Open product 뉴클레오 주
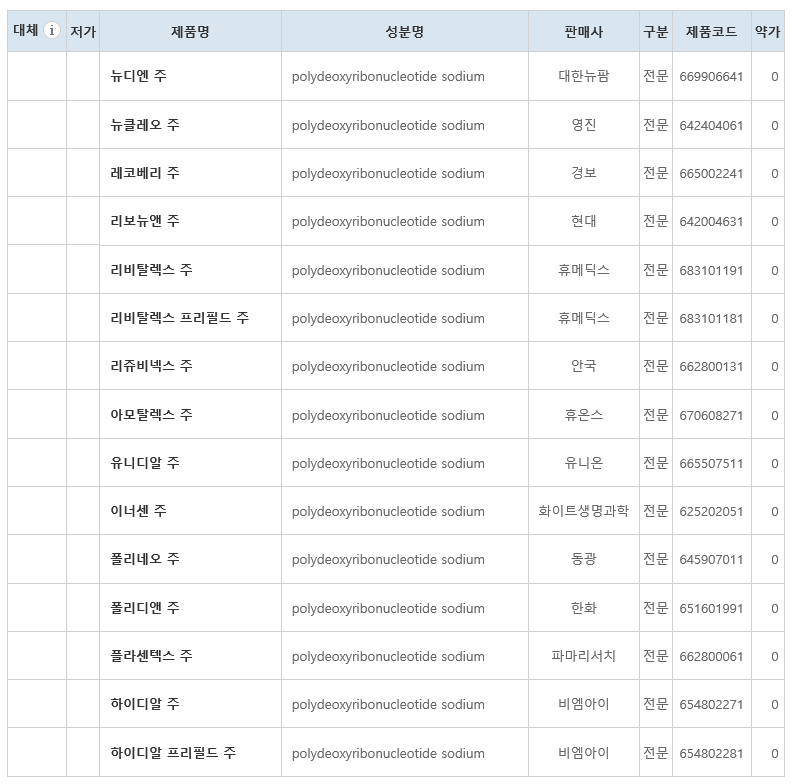Image resolution: width=792 pixels, height=784 pixels. (145, 124)
